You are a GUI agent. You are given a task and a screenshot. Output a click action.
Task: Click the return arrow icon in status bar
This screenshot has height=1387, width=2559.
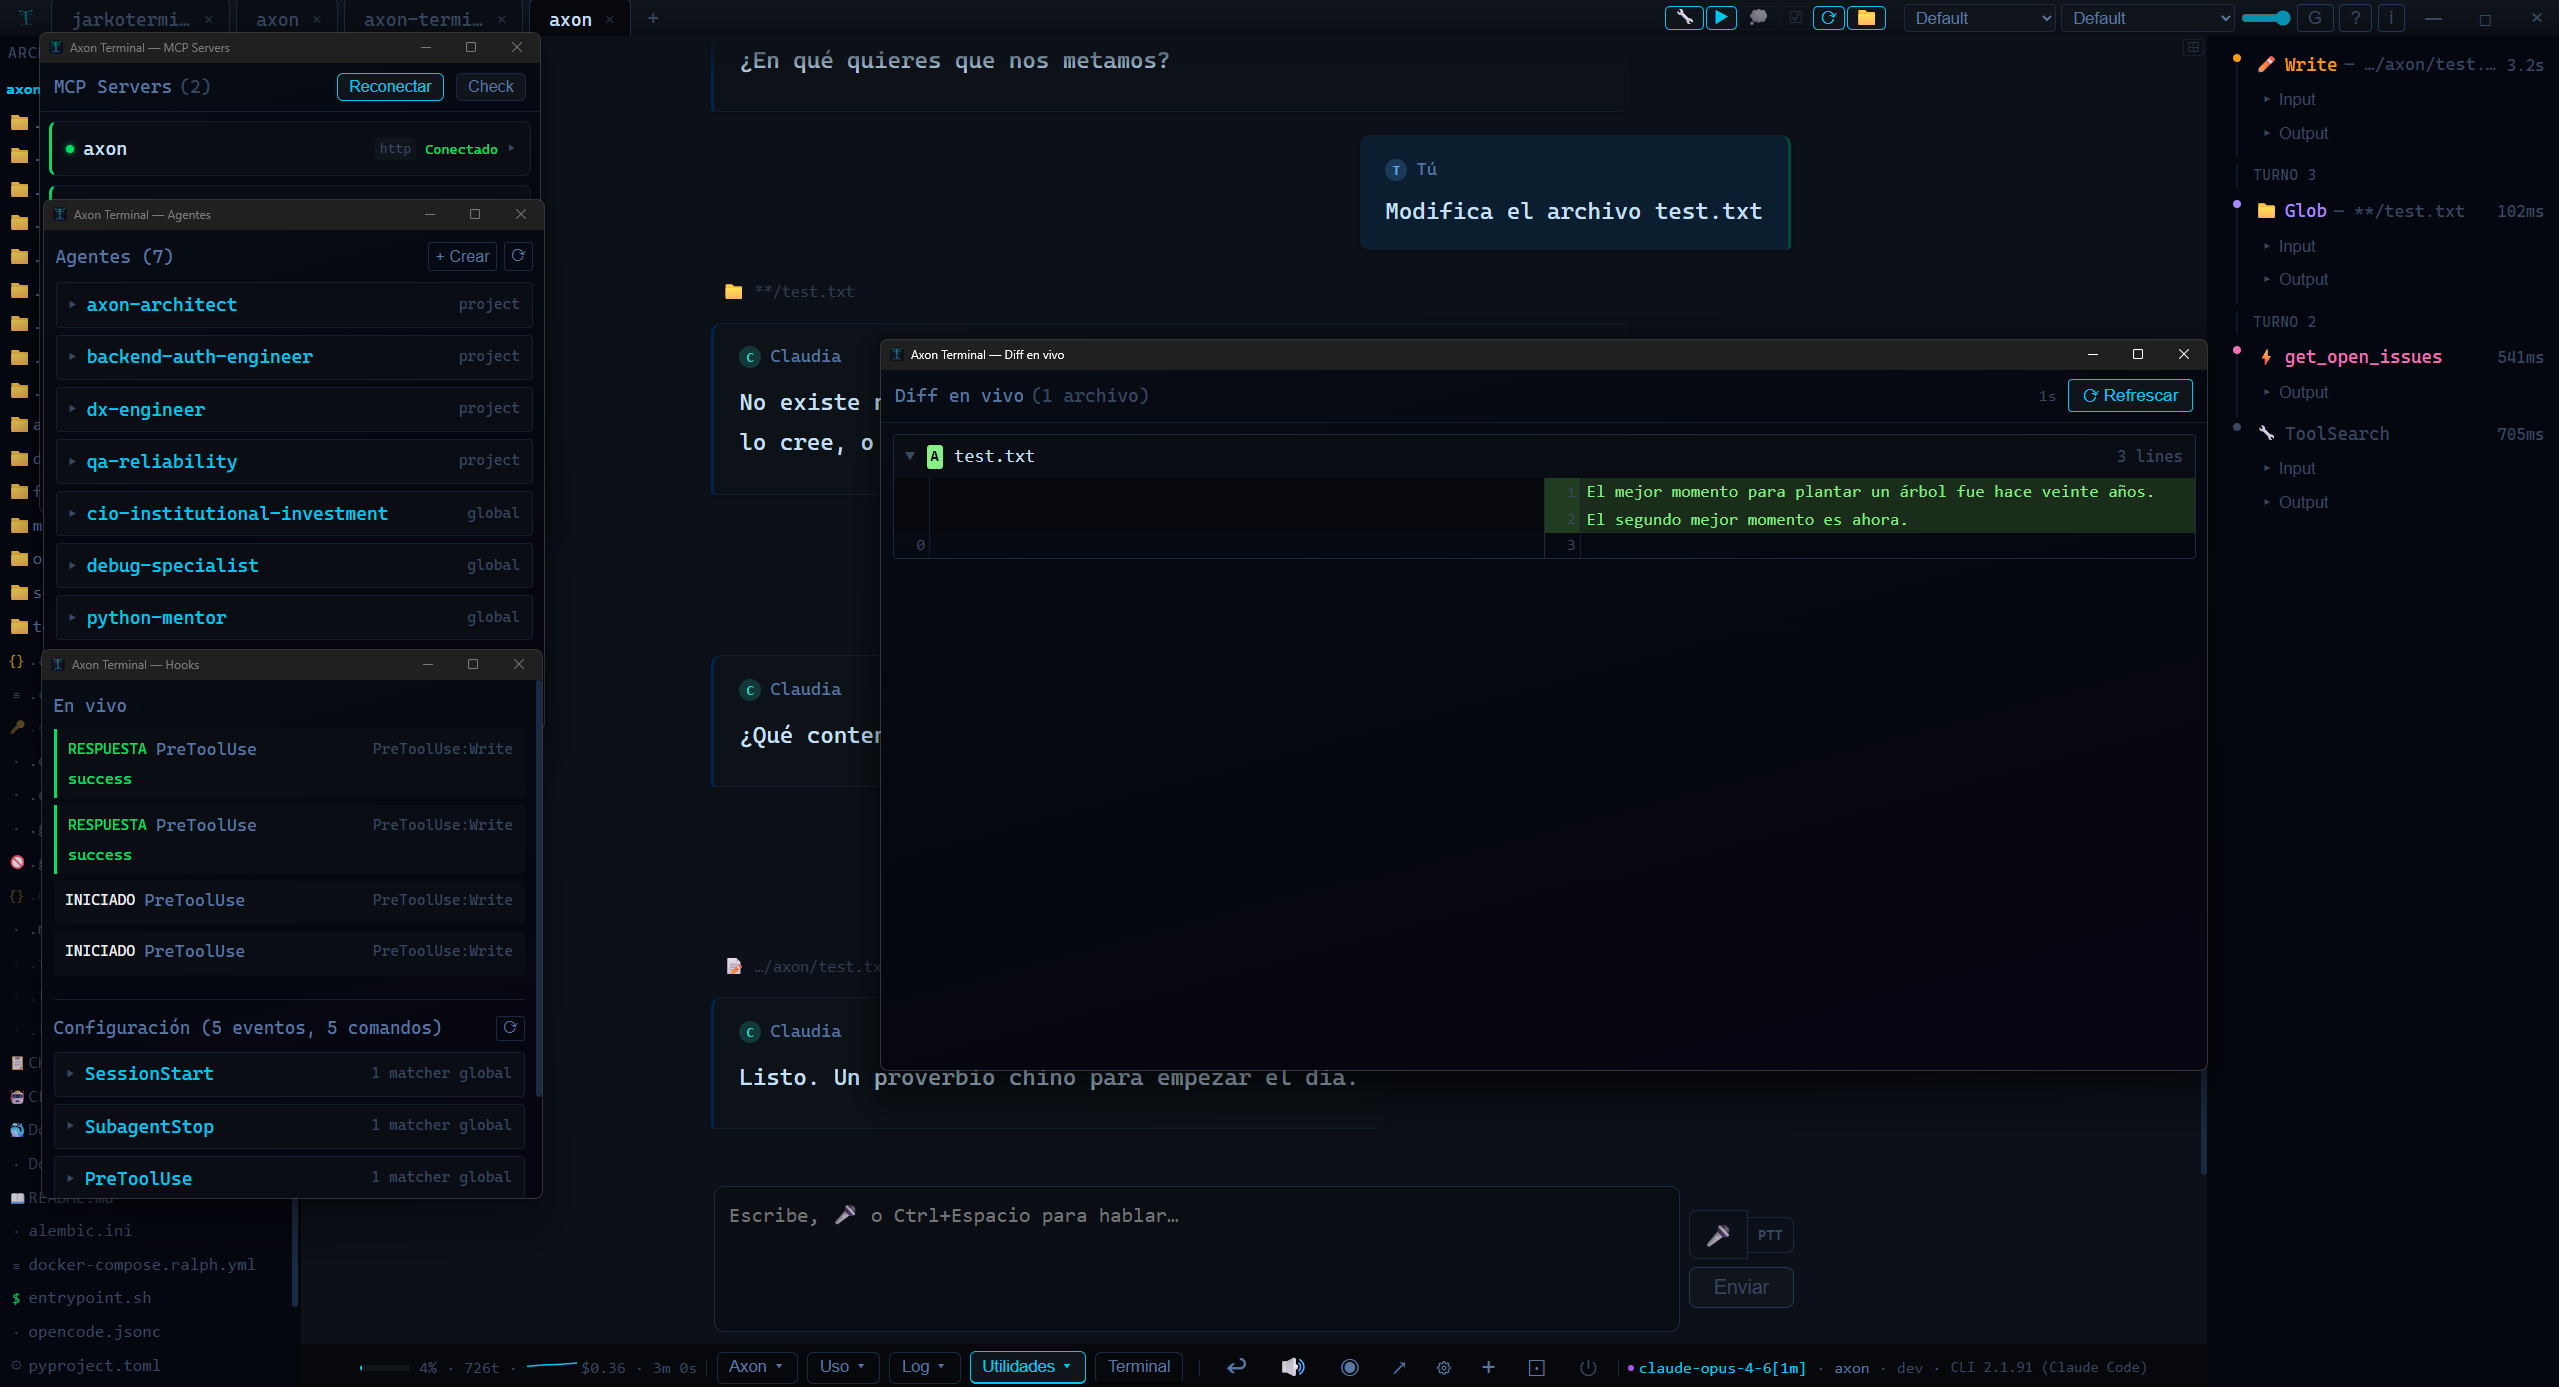(x=1237, y=1367)
